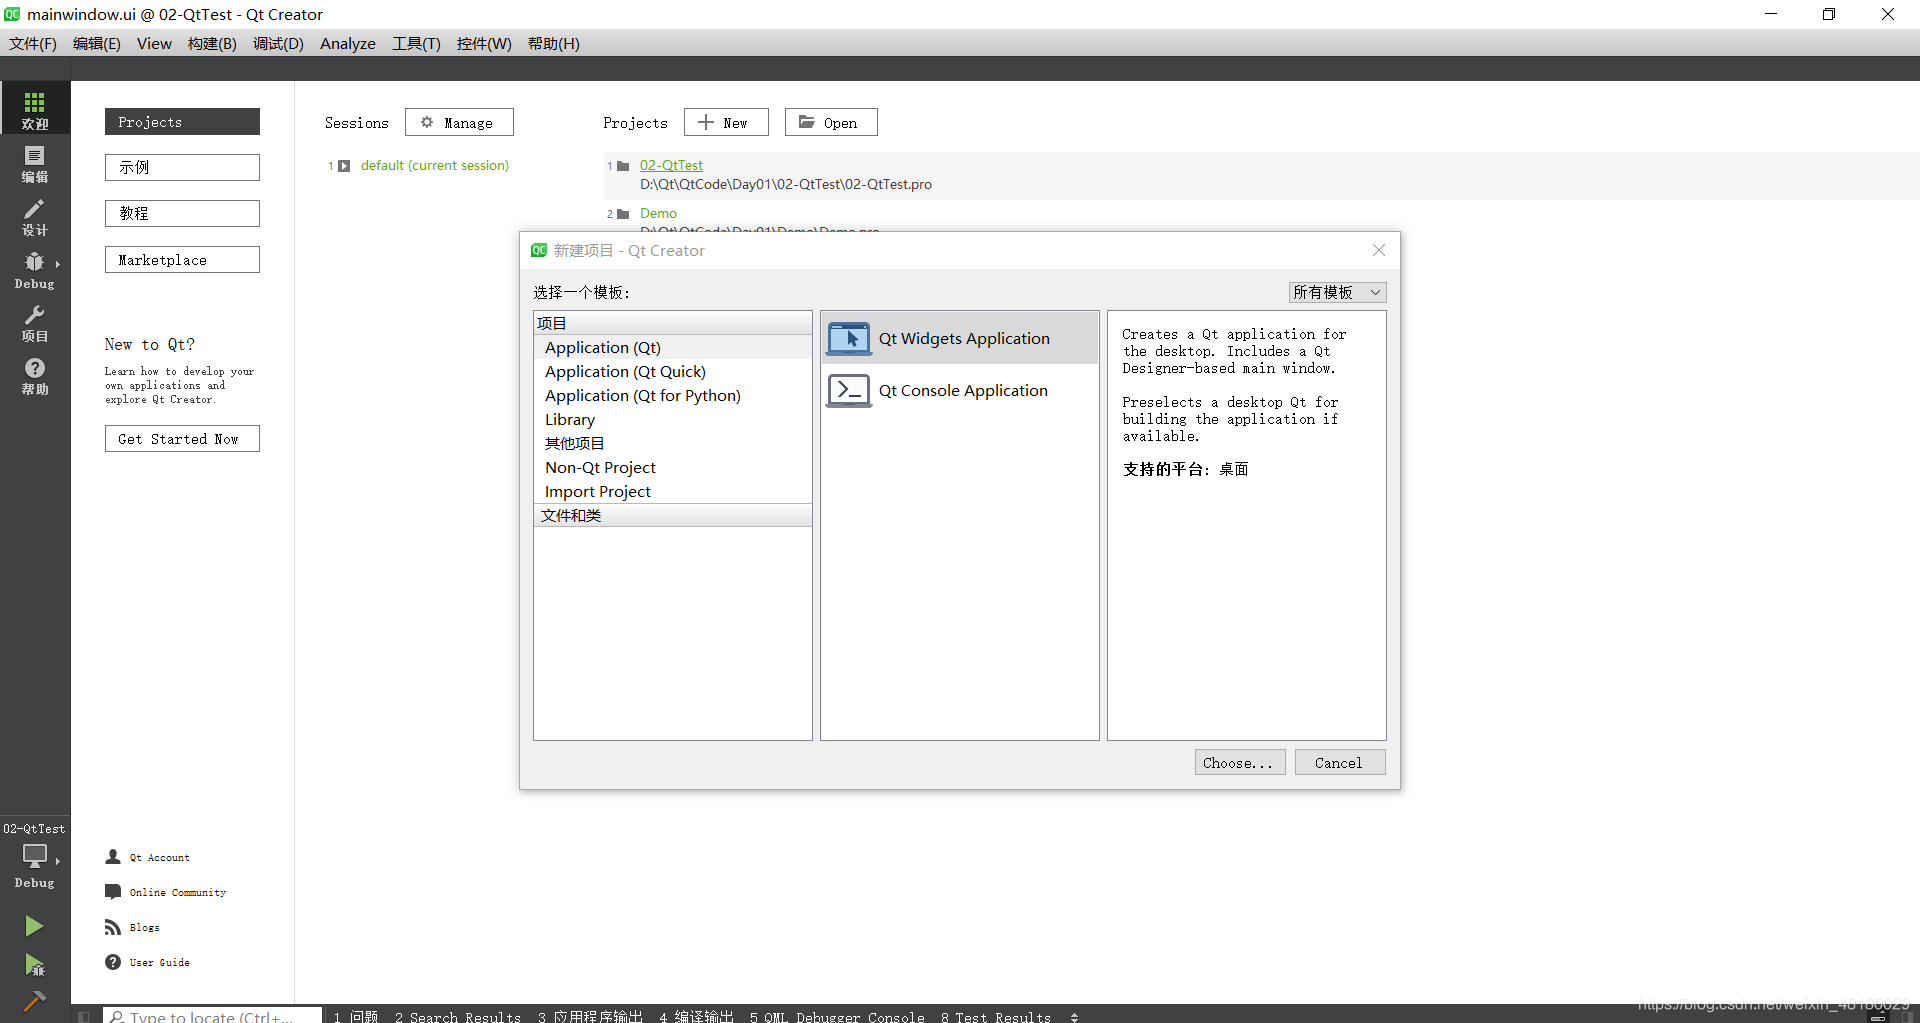1920x1023 pixels.
Task: Click the green Run button
Action: (34, 926)
